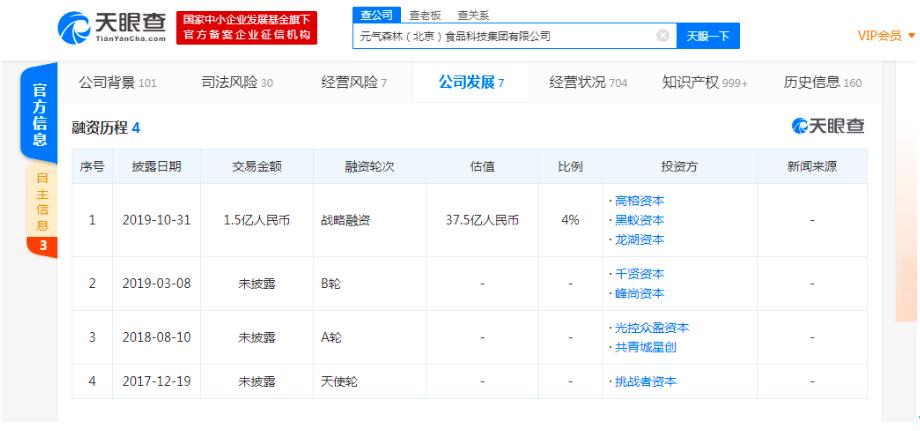
Task: Open investor link 共青城星创
Action: [645, 347]
